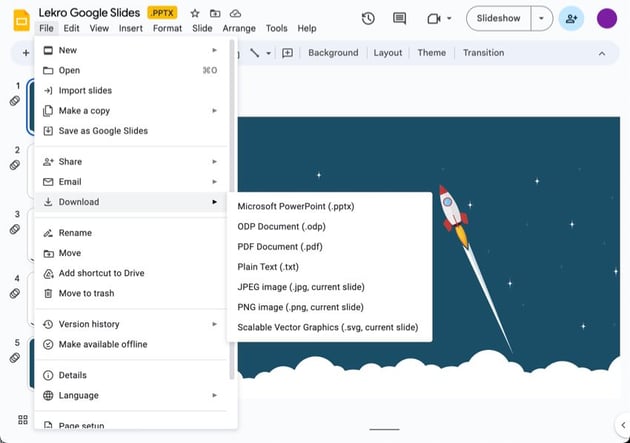Open grid view icon at bottom left
Image resolution: width=630 pixels, height=443 pixels.
pyautogui.click(x=21, y=420)
